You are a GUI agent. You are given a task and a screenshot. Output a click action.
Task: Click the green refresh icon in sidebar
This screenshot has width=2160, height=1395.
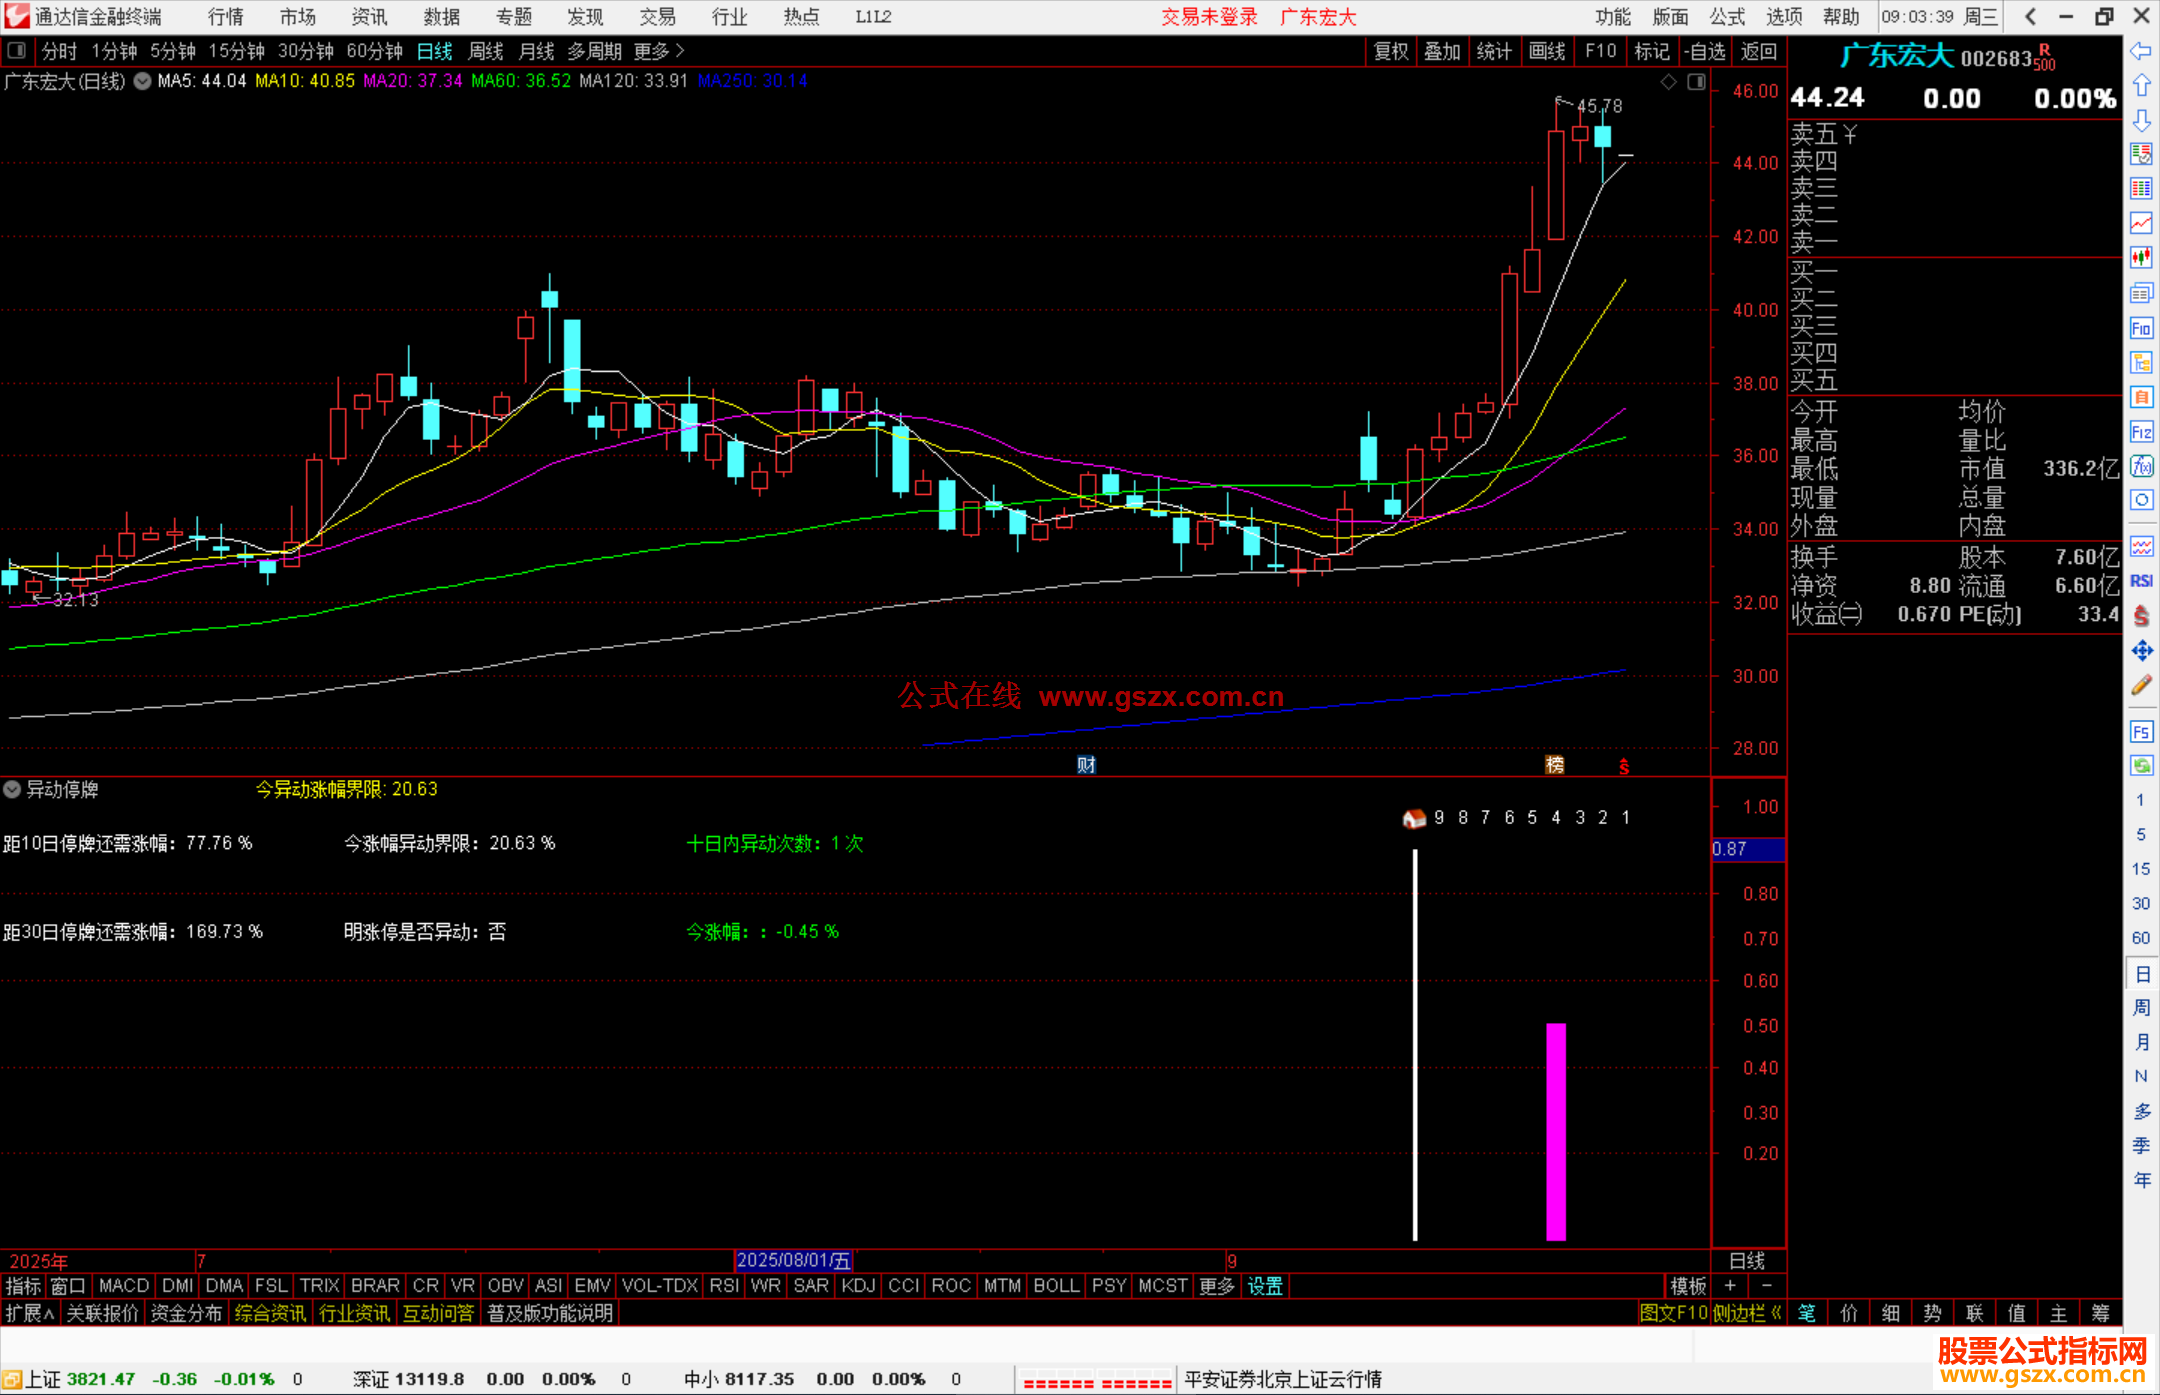click(x=2141, y=766)
